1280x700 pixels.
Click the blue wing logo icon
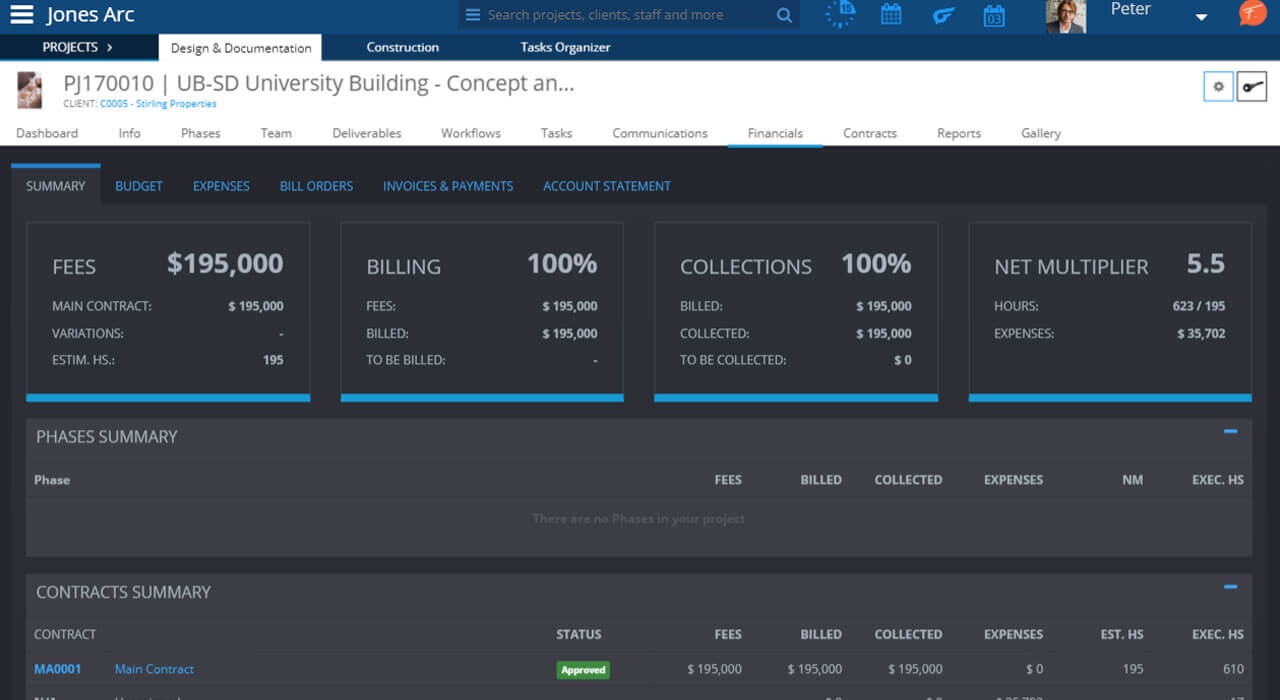click(943, 15)
